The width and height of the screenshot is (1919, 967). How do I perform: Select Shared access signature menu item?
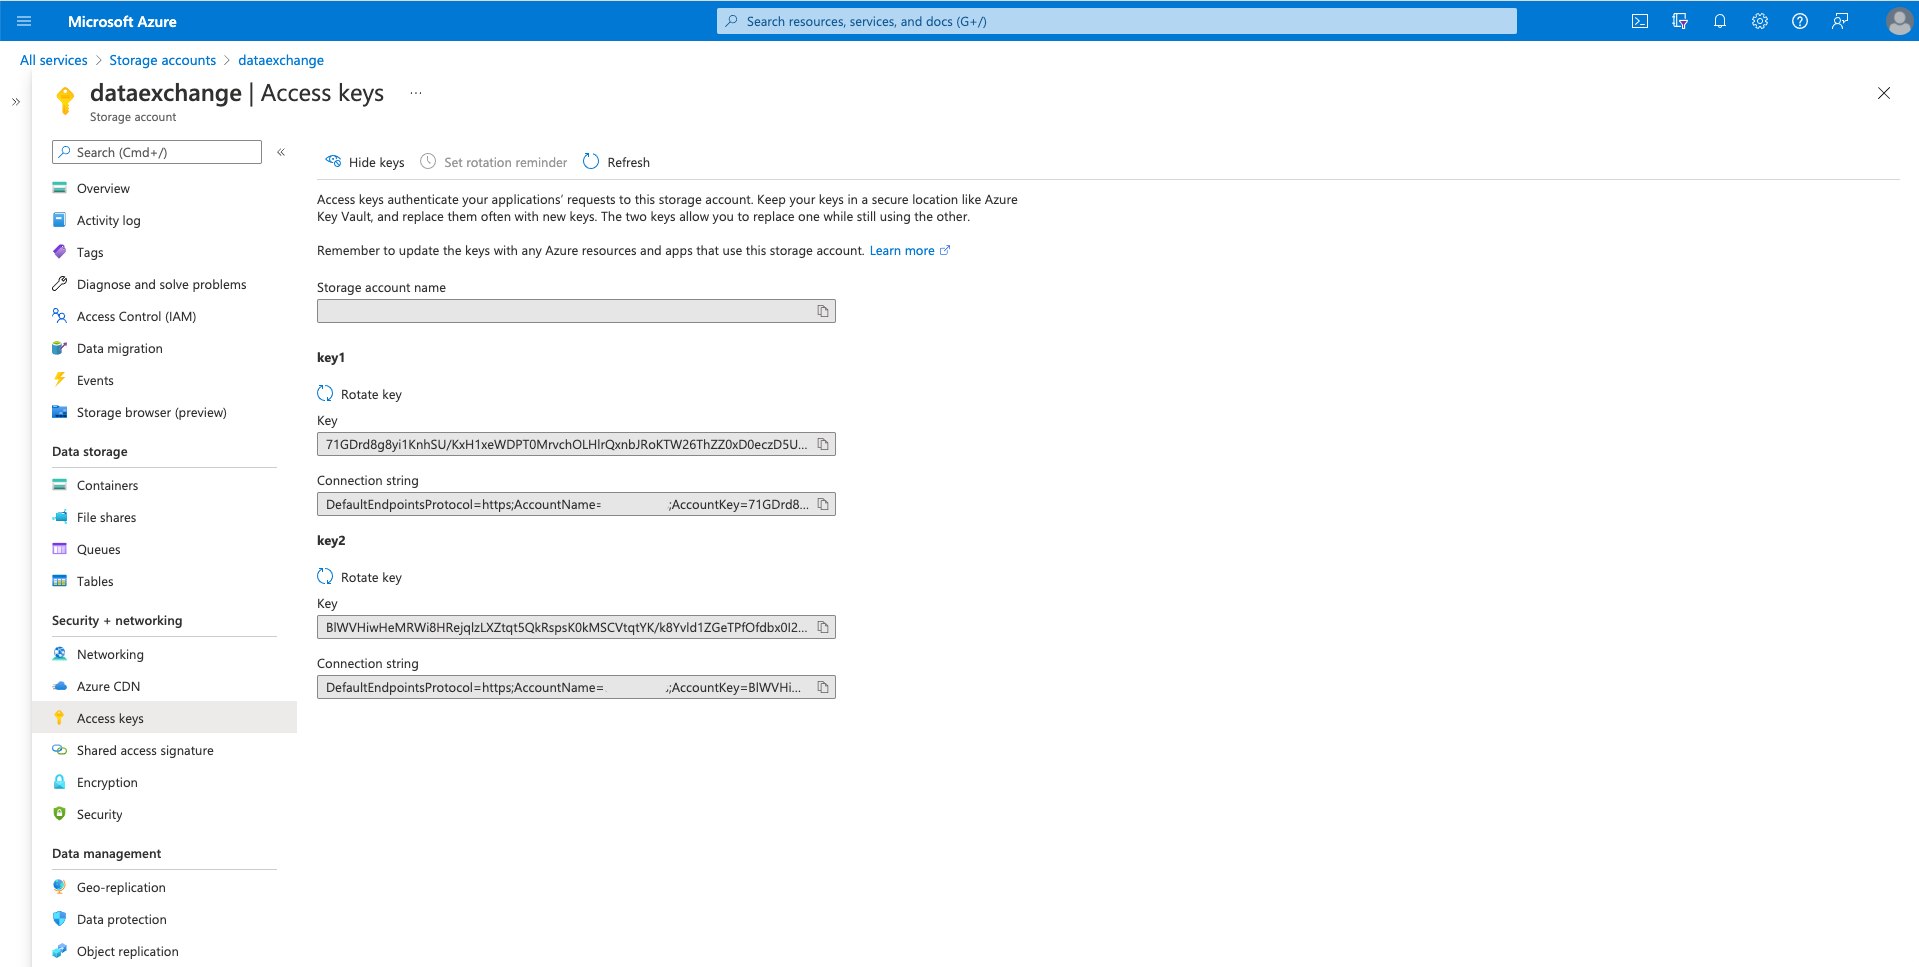pyautogui.click(x=145, y=750)
